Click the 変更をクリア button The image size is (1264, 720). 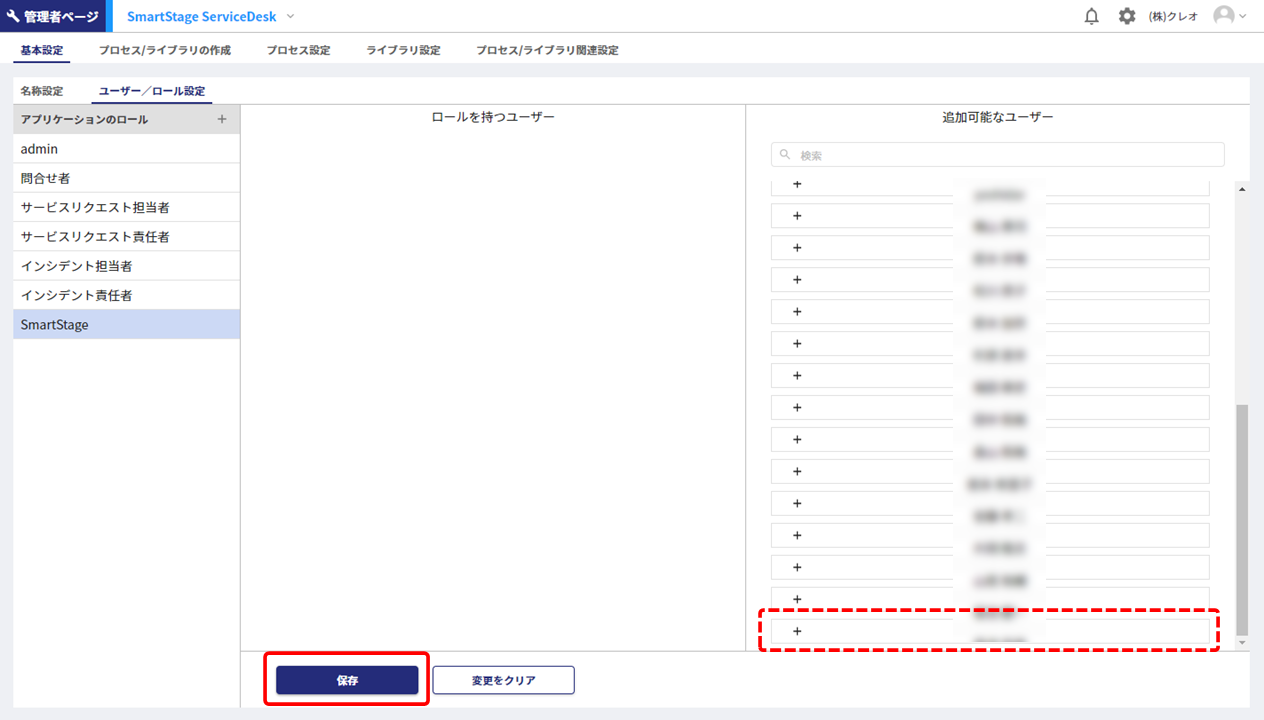(503, 680)
